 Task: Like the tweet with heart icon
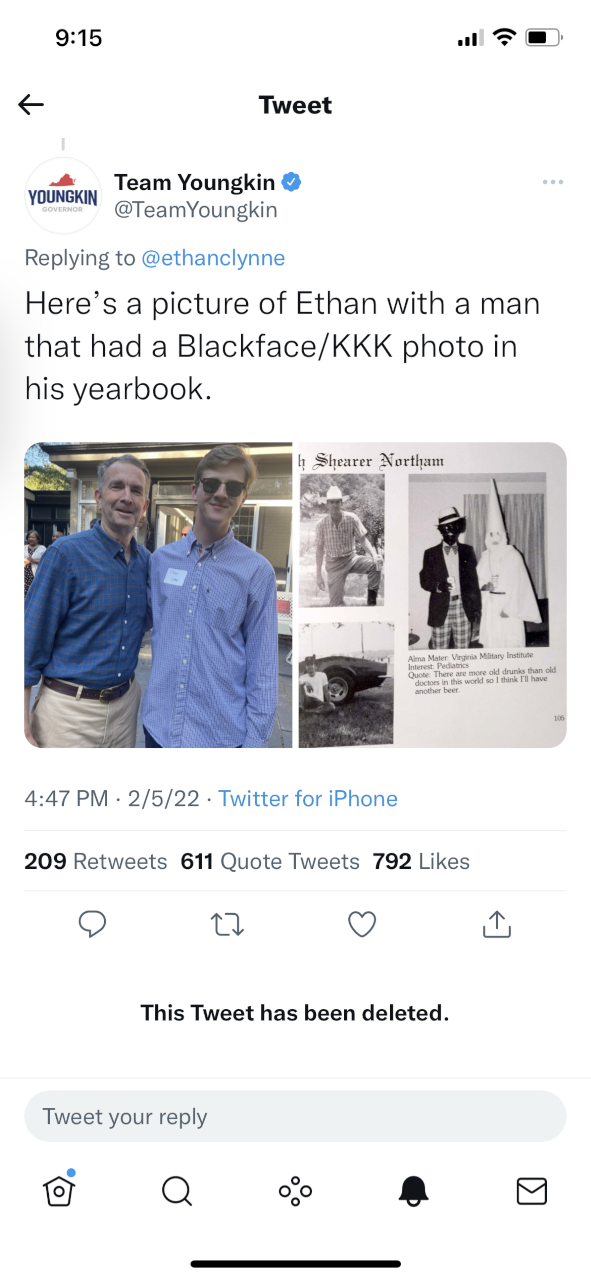tap(362, 925)
